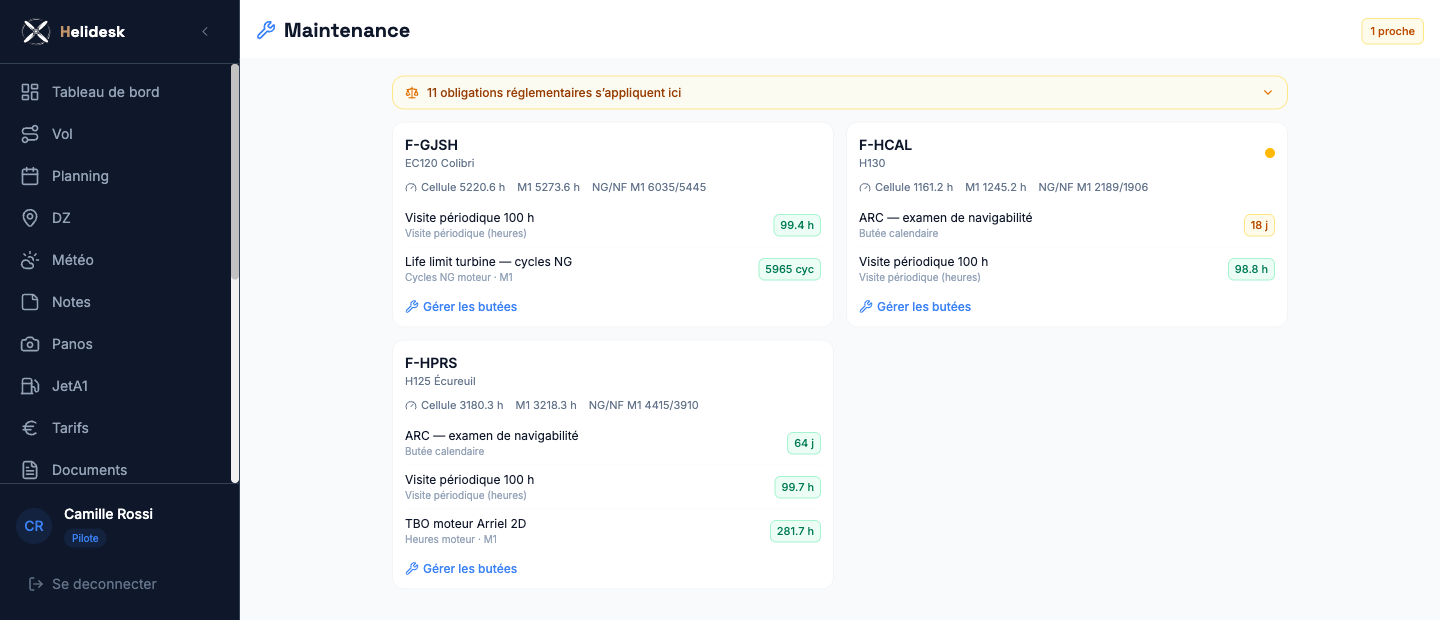Click the Camille Rossi user name
1440x620 pixels.
[108, 514]
